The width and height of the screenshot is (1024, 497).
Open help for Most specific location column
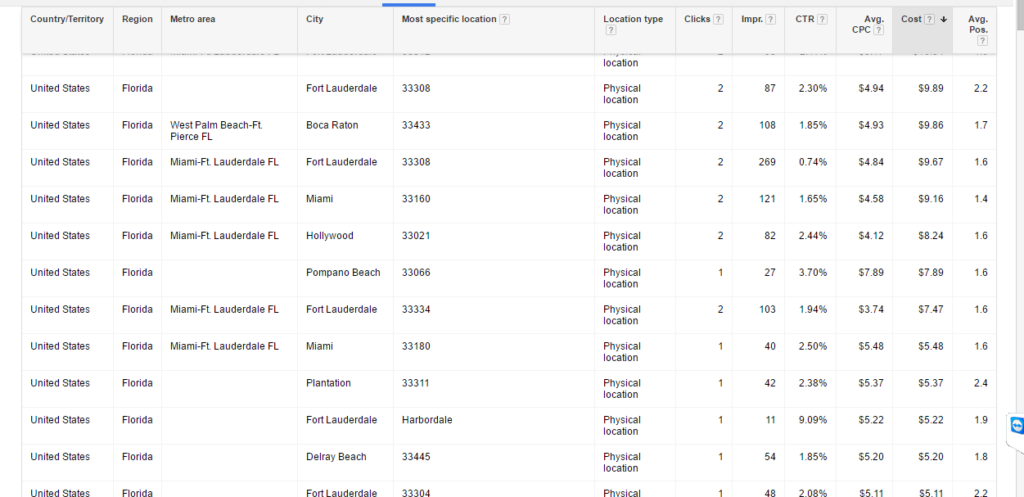click(504, 20)
